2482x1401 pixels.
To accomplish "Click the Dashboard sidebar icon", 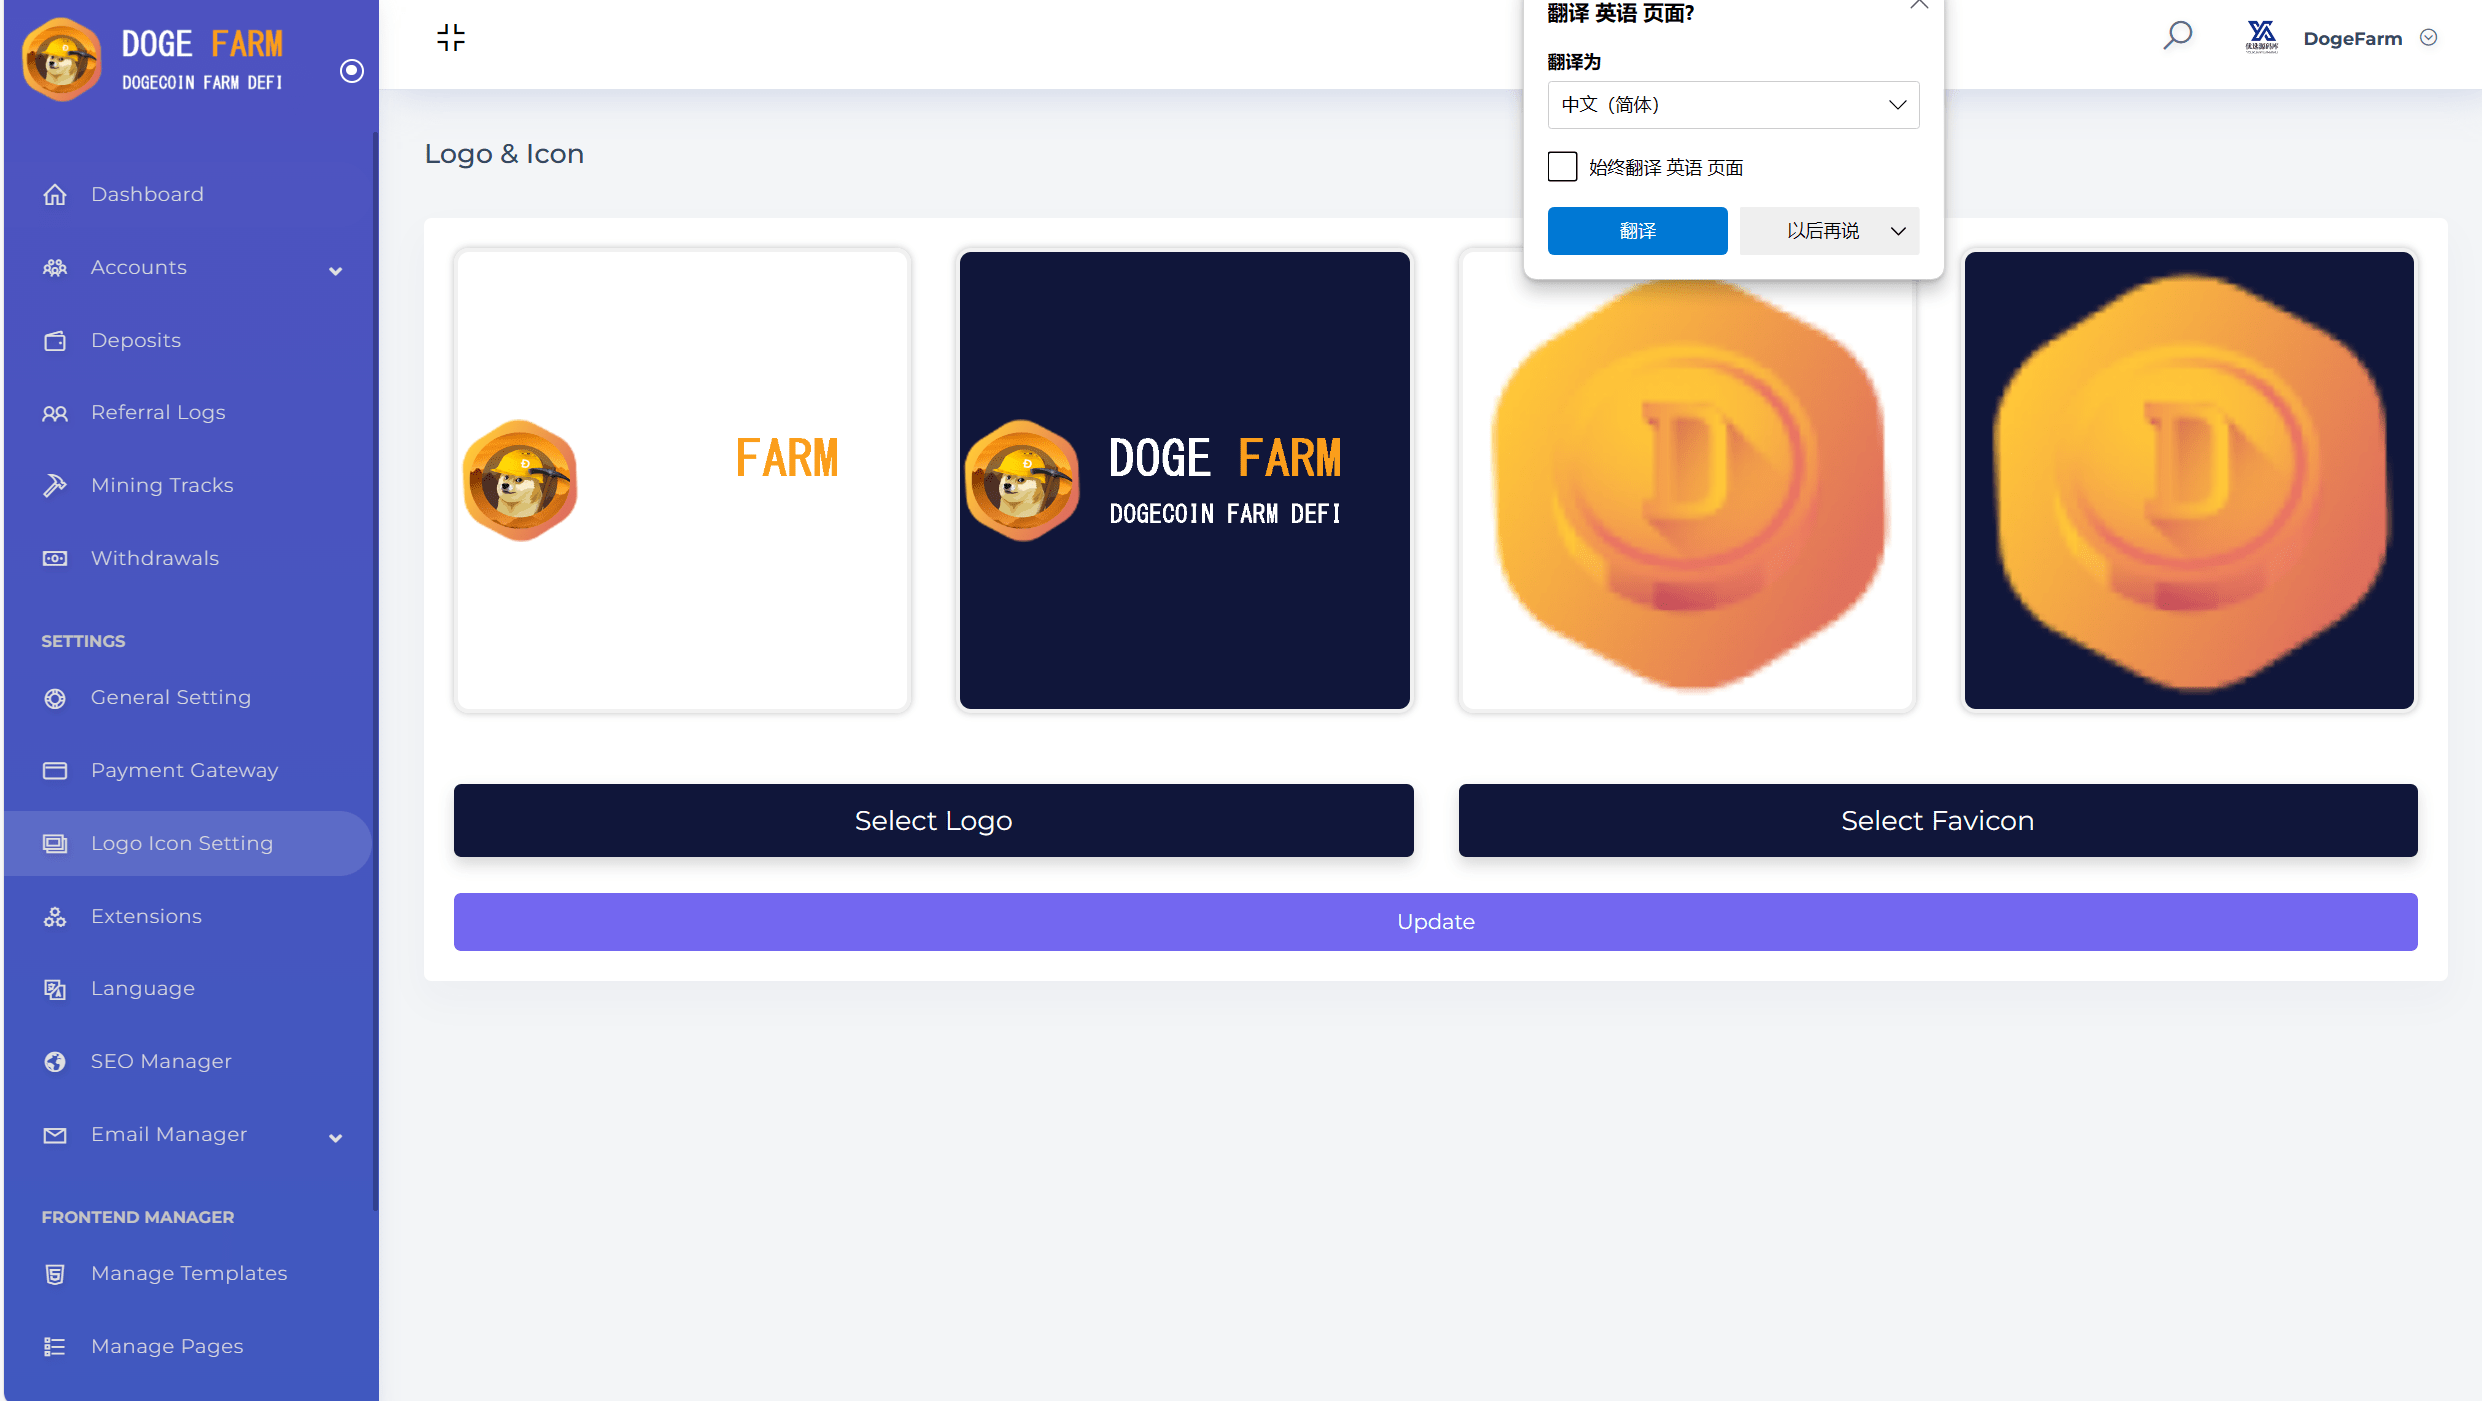I will [55, 193].
